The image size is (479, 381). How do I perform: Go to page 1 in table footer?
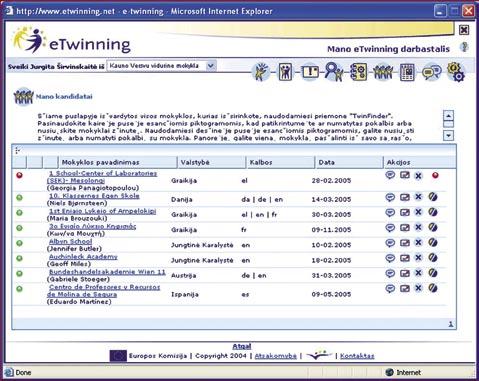(450, 324)
